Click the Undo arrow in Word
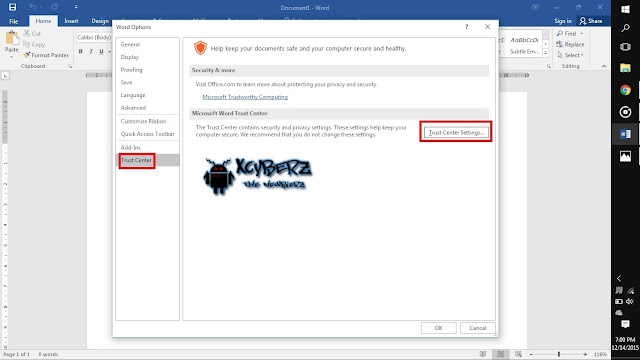This screenshot has height=360, width=640. click(x=33, y=7)
